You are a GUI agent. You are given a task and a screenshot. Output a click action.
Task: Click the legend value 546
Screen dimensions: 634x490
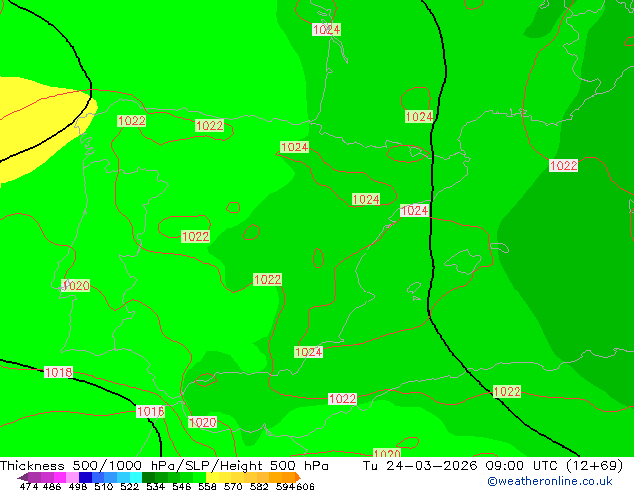pos(182,486)
